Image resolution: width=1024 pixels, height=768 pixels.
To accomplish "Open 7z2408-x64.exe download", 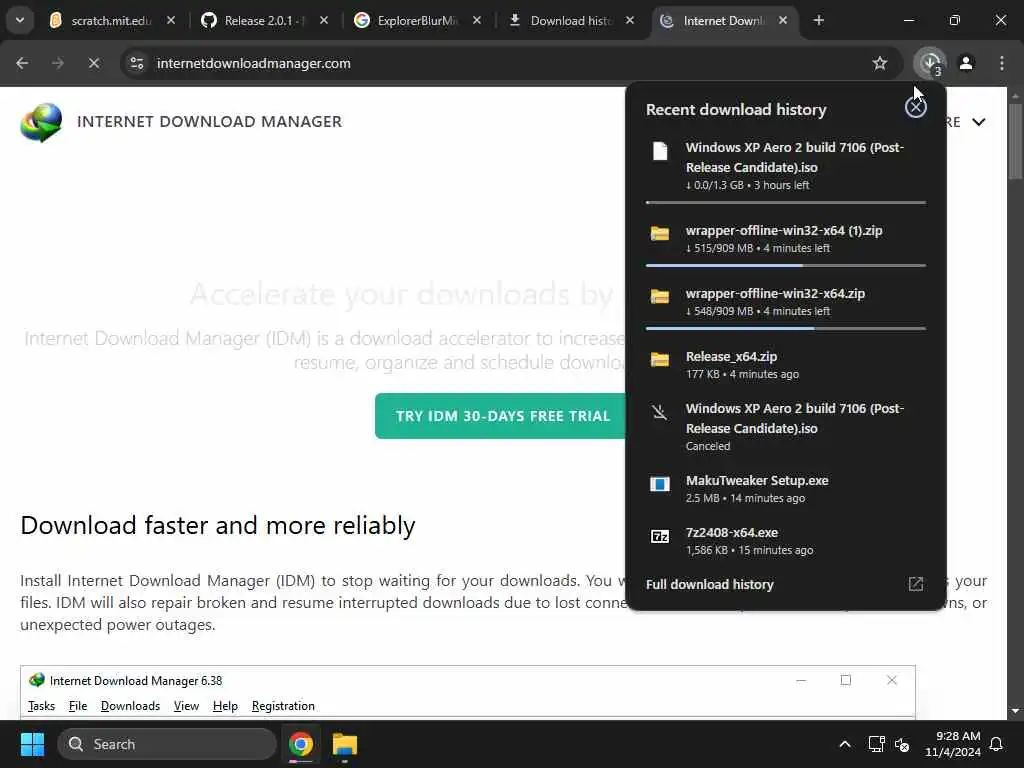I will click(786, 541).
